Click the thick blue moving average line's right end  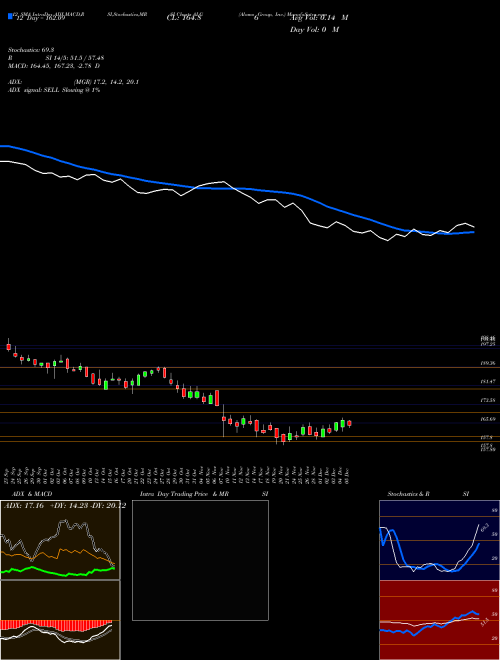473,232
